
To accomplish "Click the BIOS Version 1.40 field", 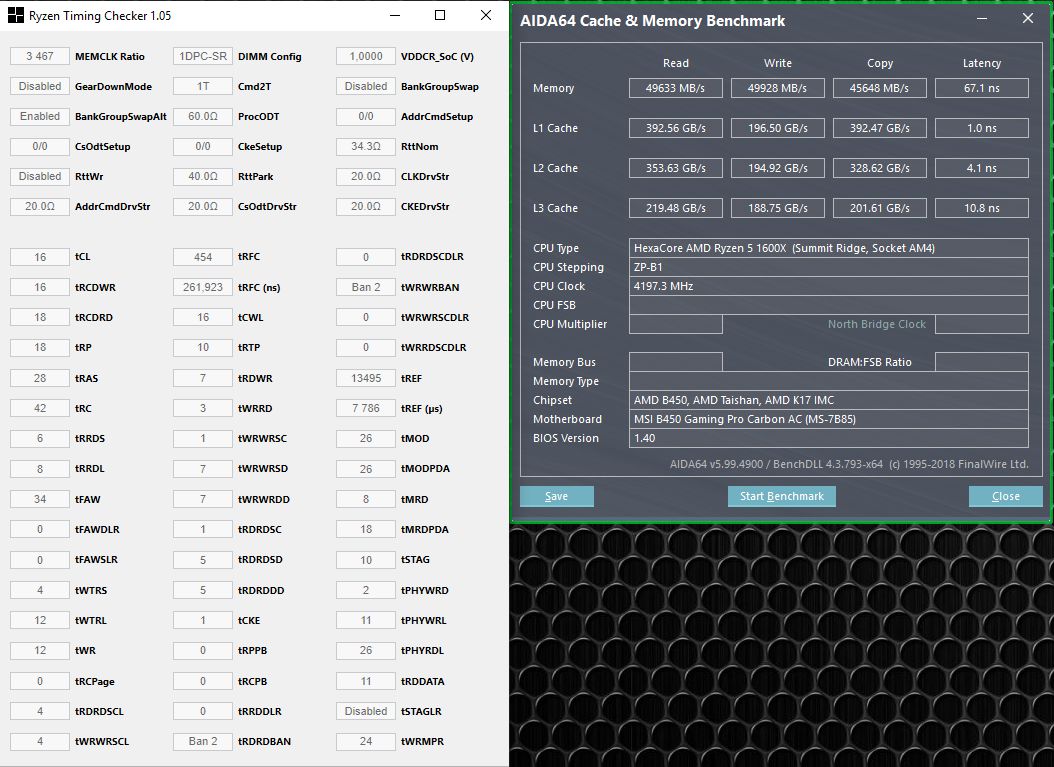I will (829, 438).
